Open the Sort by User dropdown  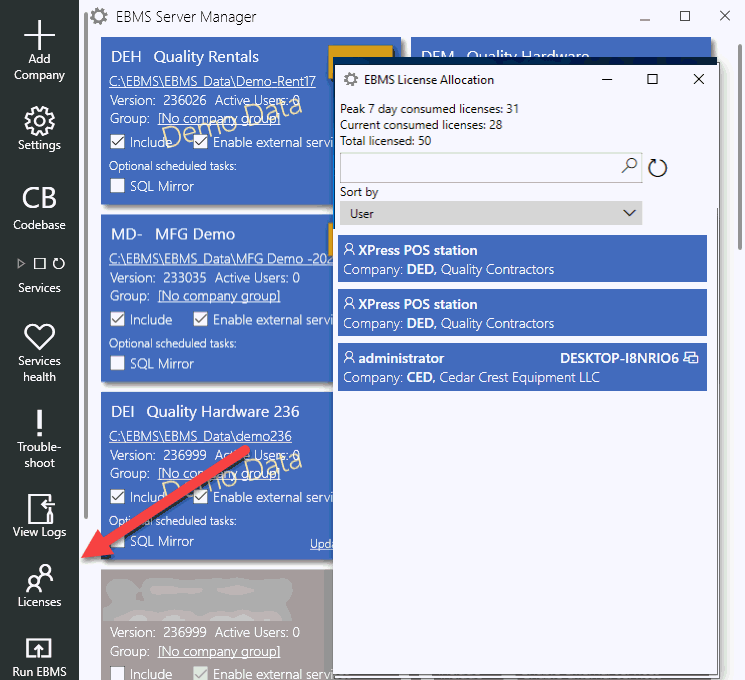coord(491,213)
